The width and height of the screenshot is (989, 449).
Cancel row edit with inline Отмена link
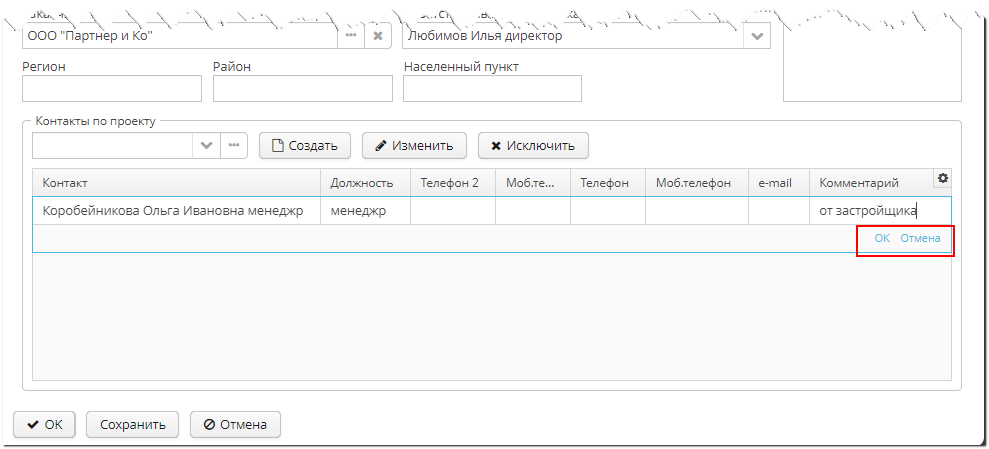click(920, 238)
